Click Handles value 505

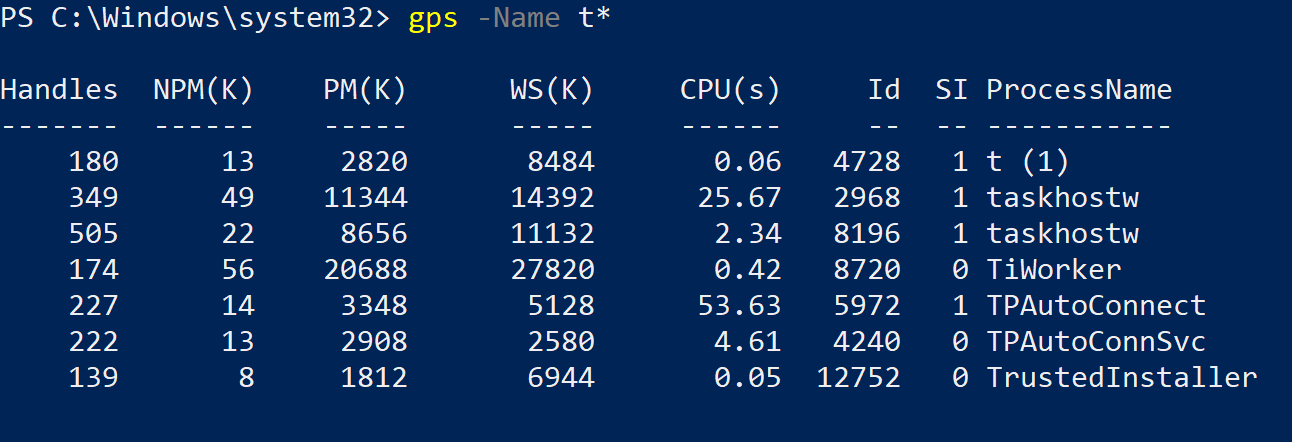coord(93,234)
